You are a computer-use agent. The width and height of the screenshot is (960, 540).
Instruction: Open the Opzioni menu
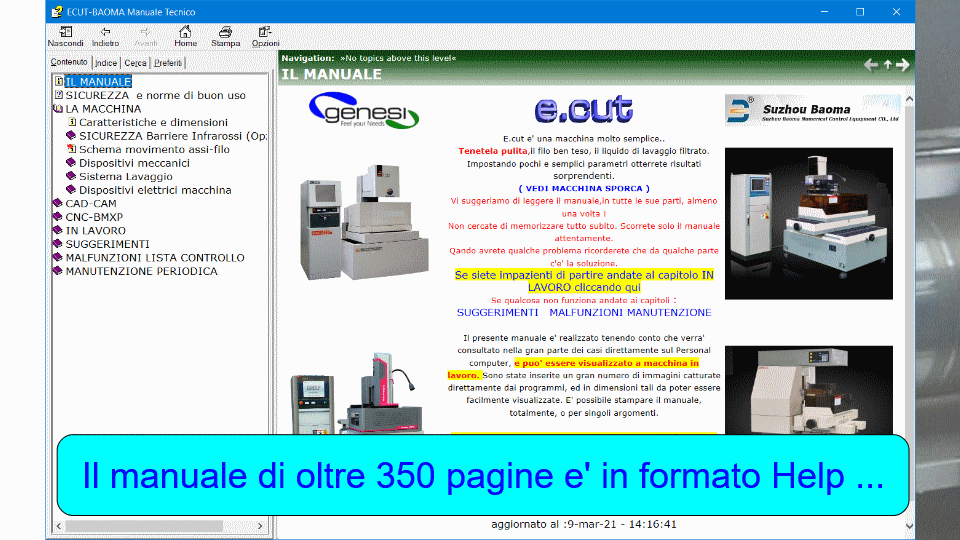coord(265,37)
